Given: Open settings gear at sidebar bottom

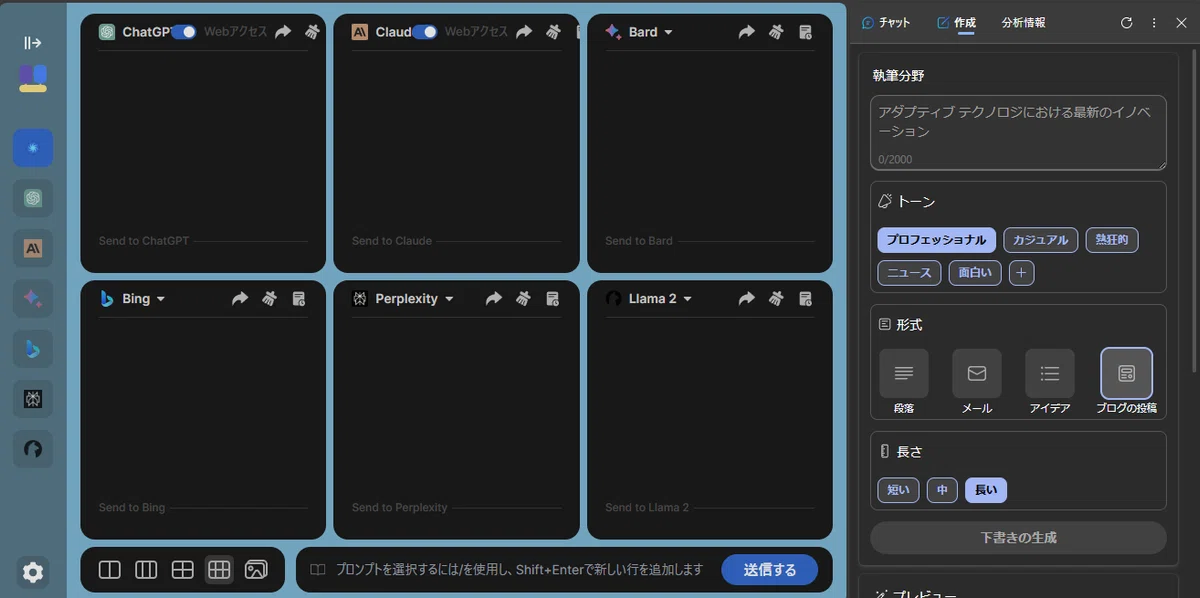Looking at the screenshot, I should (x=33, y=572).
